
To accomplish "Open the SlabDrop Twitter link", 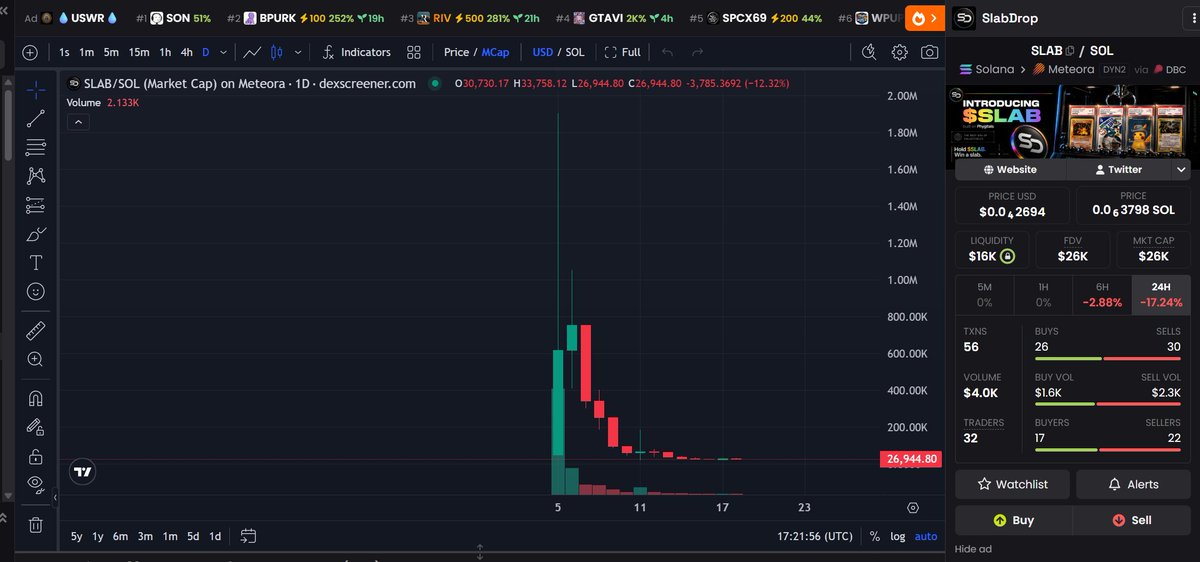I will (1118, 170).
